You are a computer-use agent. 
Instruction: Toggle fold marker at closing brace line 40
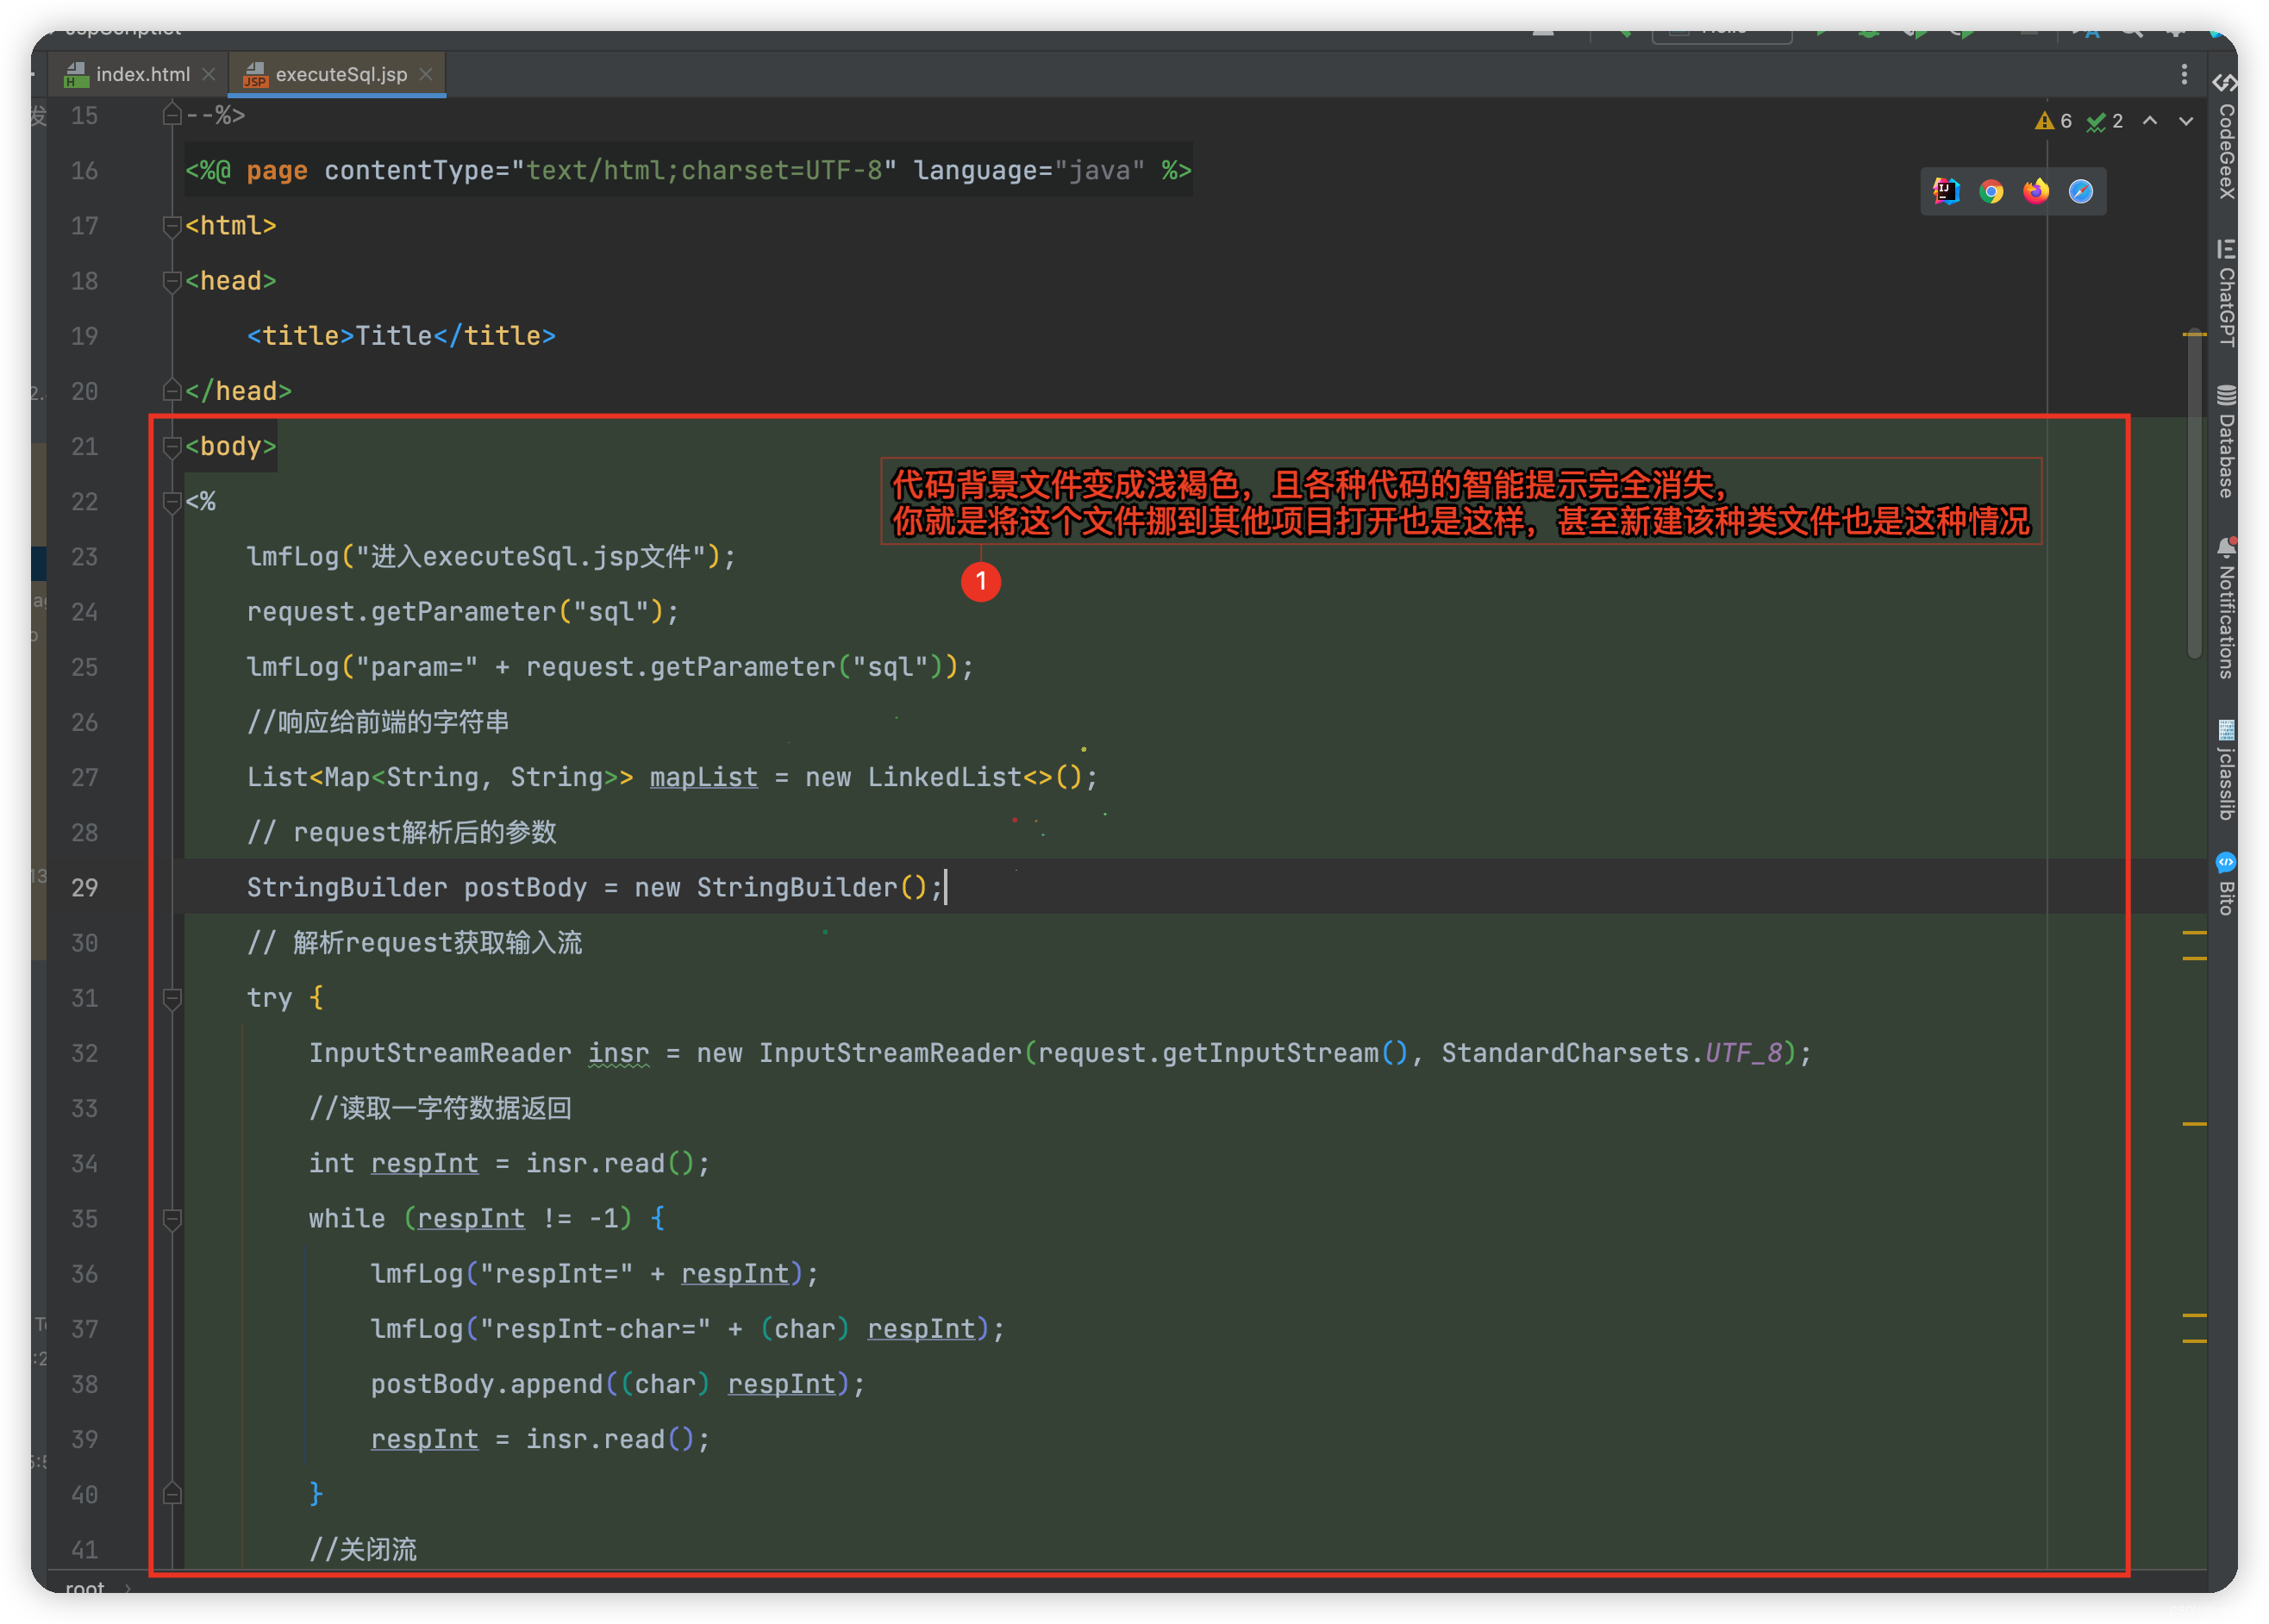pyautogui.click(x=172, y=1495)
